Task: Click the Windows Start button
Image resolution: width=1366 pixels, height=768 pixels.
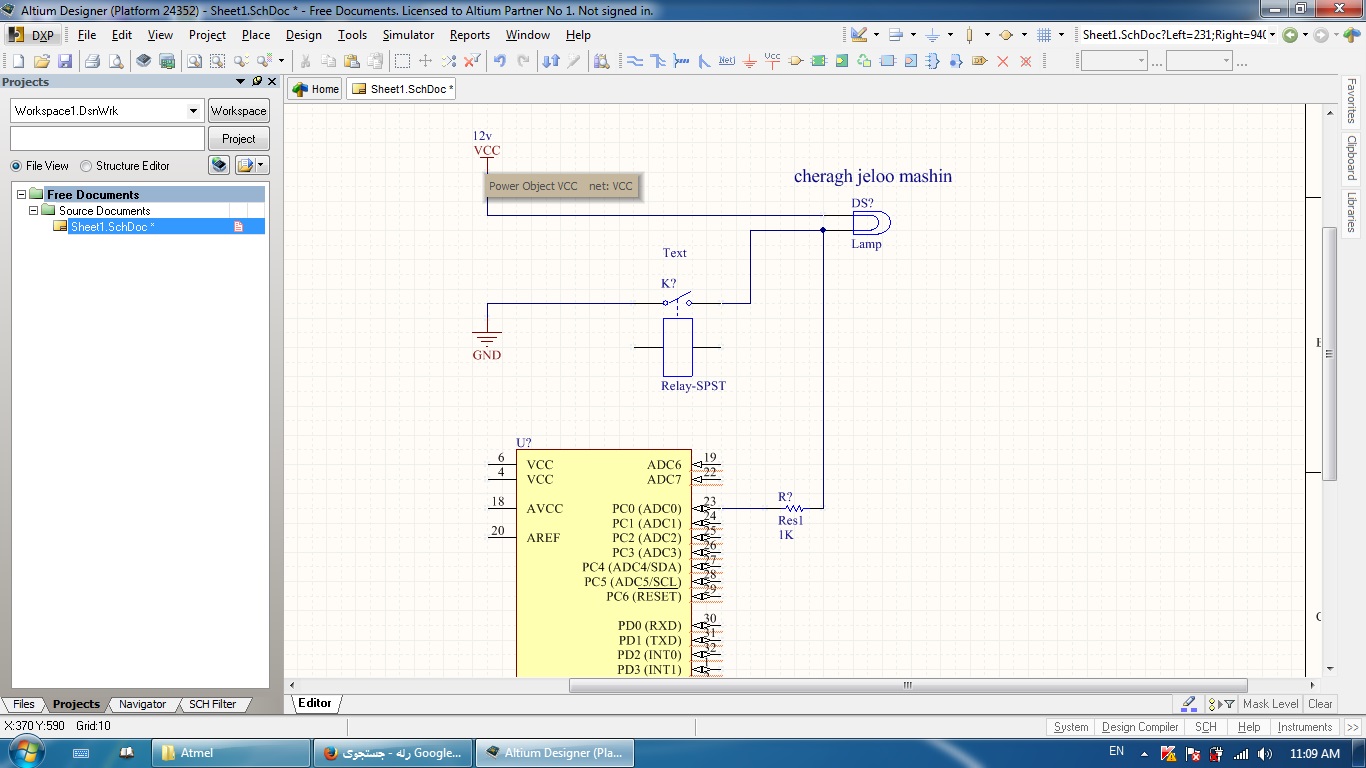Action: pyautogui.click(x=26, y=753)
